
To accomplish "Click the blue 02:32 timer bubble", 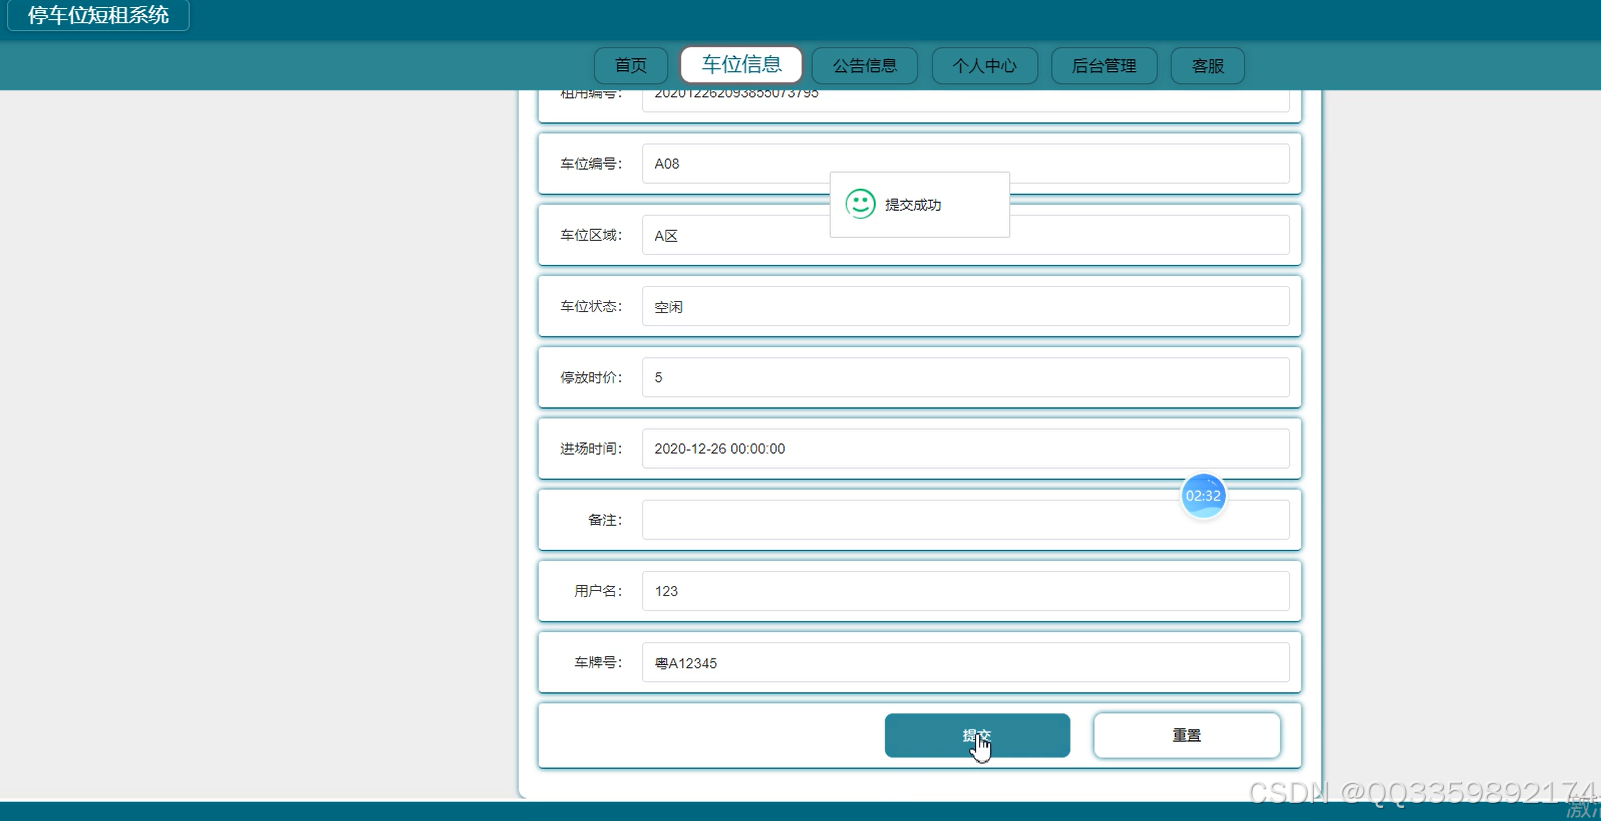I will point(1203,496).
